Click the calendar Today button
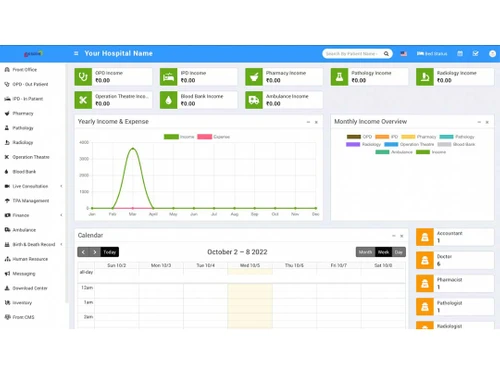 pyautogui.click(x=110, y=252)
